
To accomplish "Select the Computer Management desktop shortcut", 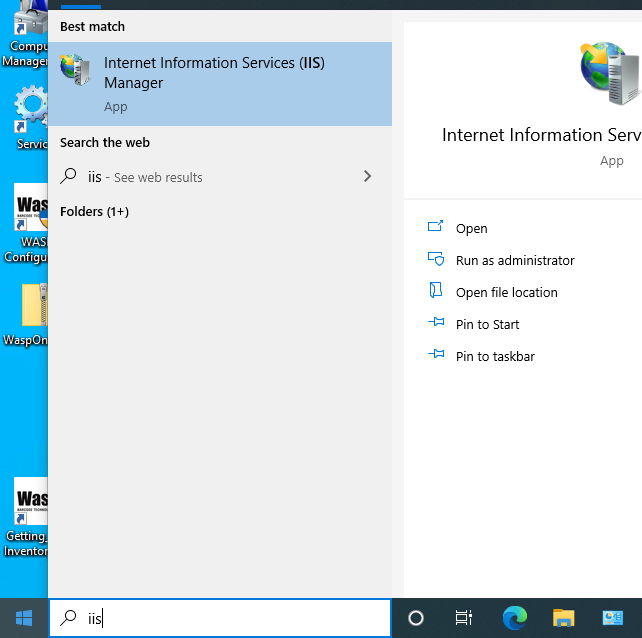I will 25,34.
